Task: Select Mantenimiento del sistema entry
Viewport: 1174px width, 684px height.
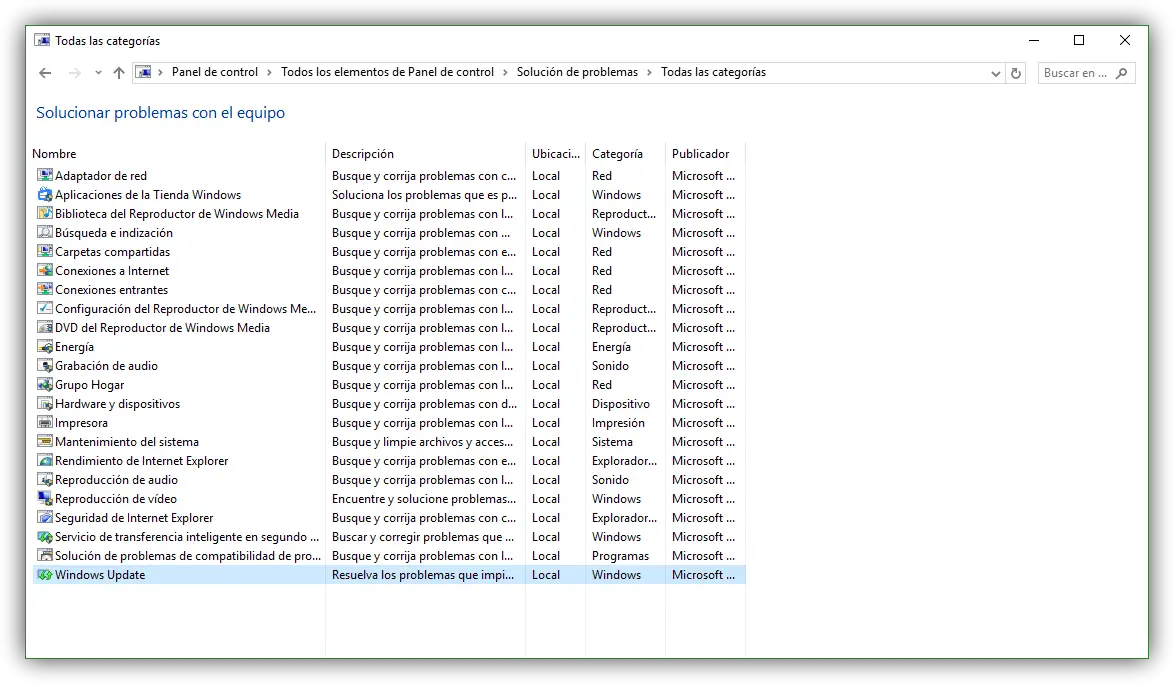Action: [127, 442]
